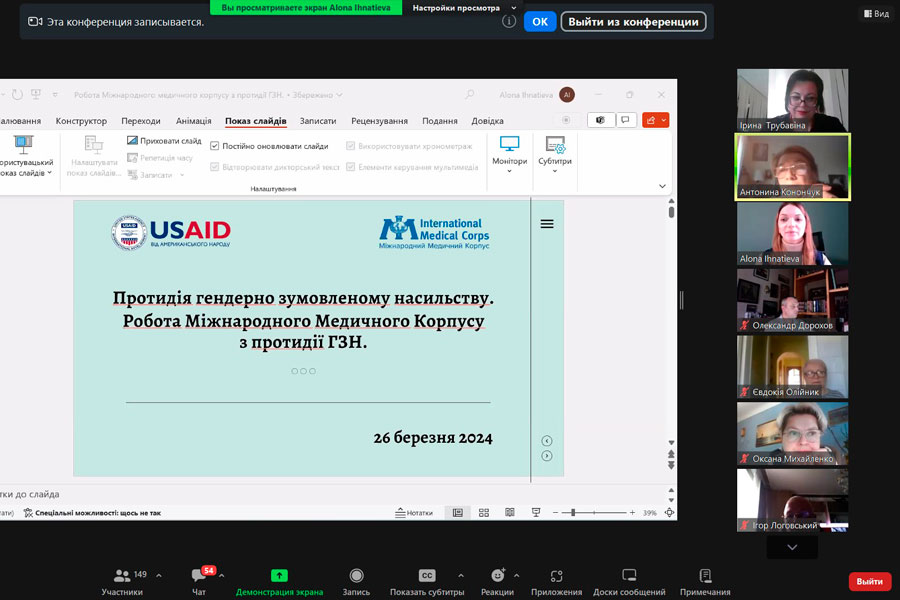Click the PowerPoint search magnifier icon
This screenshot has height=600, width=900.
click(470, 94)
